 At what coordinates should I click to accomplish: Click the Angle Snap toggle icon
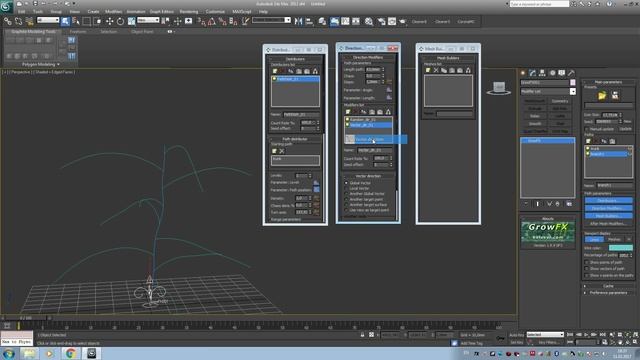[212, 21]
